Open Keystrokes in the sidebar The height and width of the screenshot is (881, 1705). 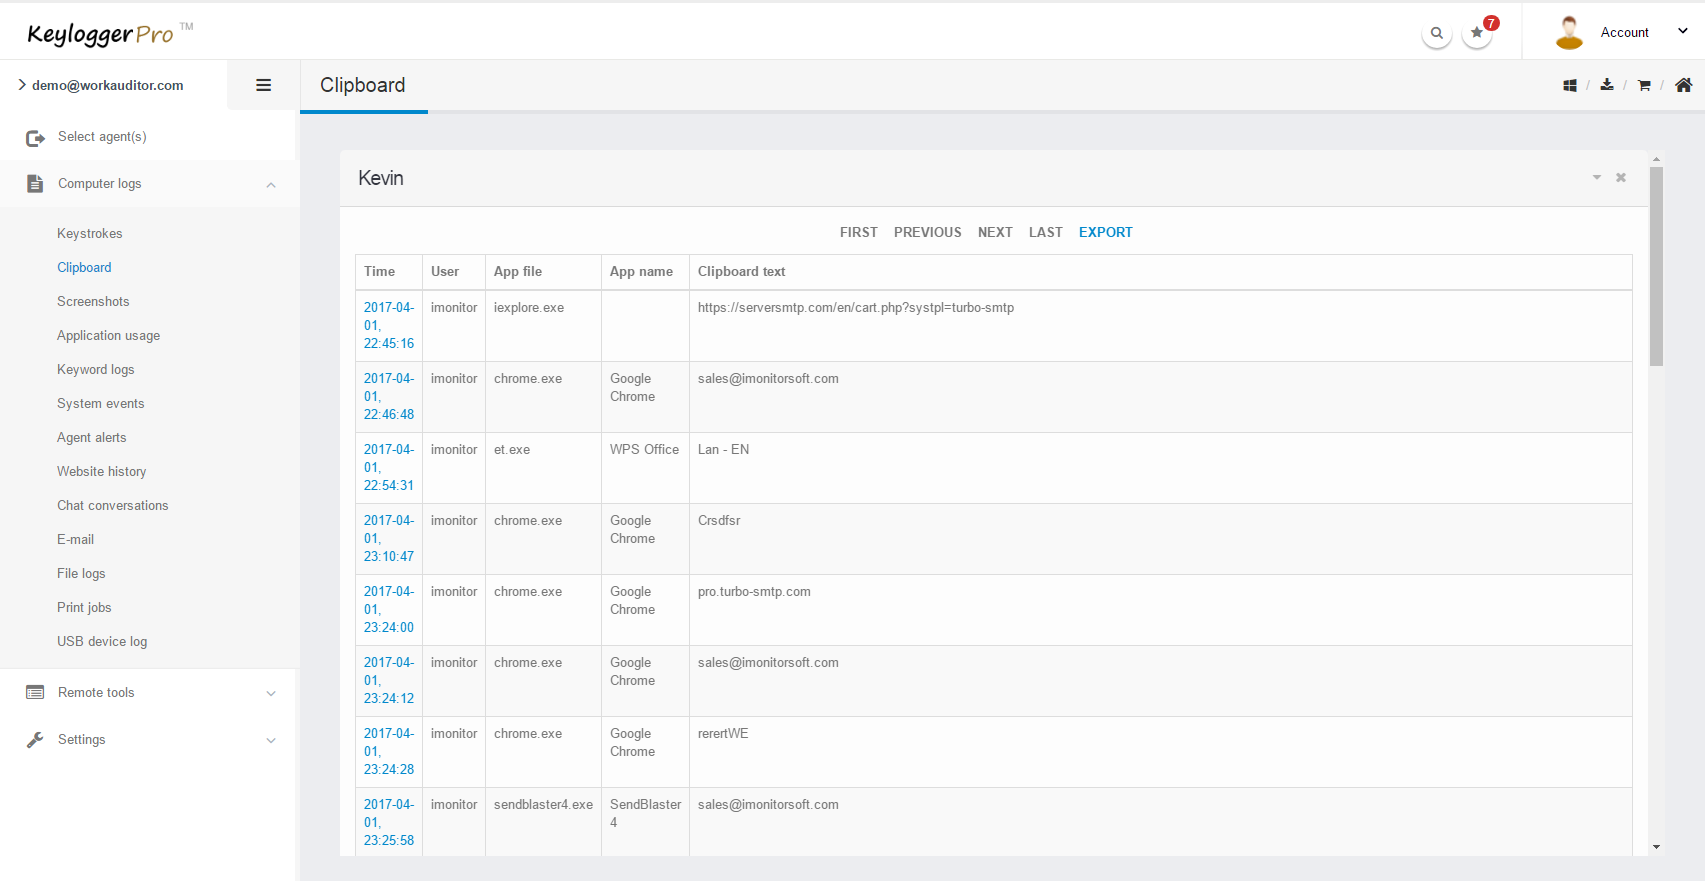(x=90, y=234)
